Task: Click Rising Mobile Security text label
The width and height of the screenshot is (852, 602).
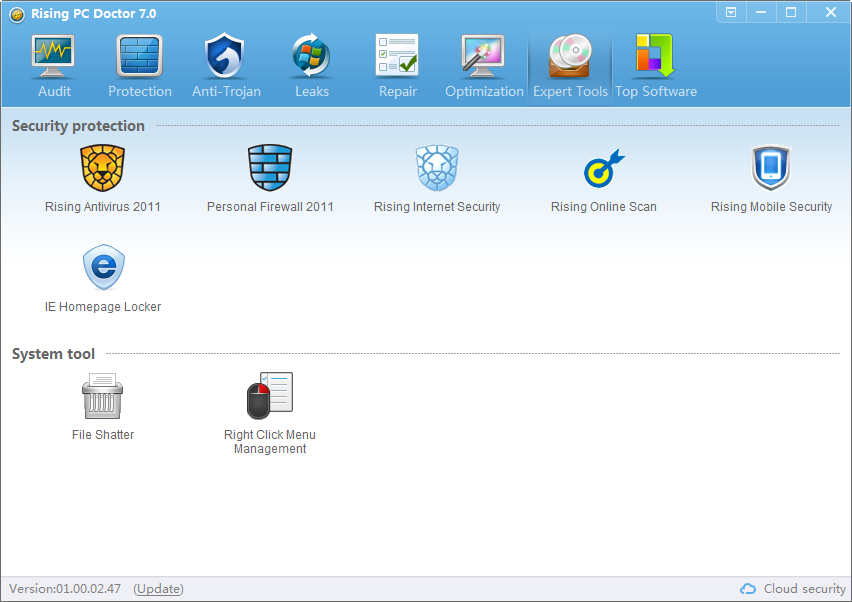Action: point(771,207)
